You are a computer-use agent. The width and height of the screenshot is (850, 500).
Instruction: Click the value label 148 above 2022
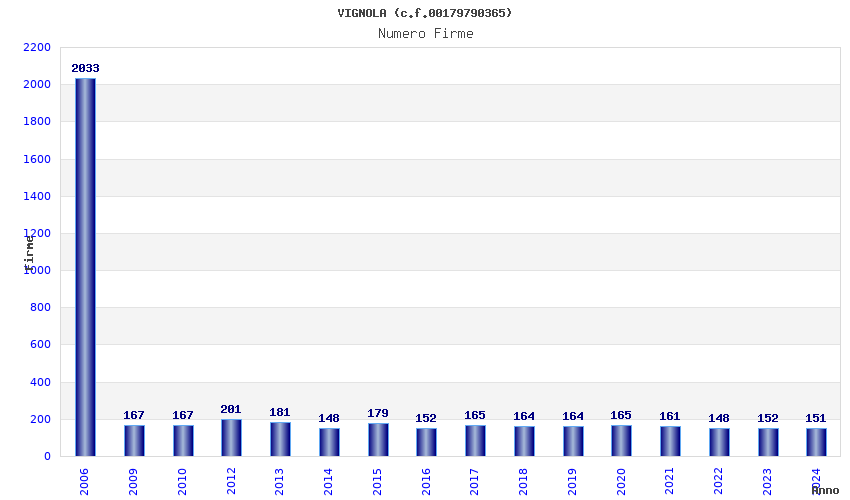(x=719, y=419)
